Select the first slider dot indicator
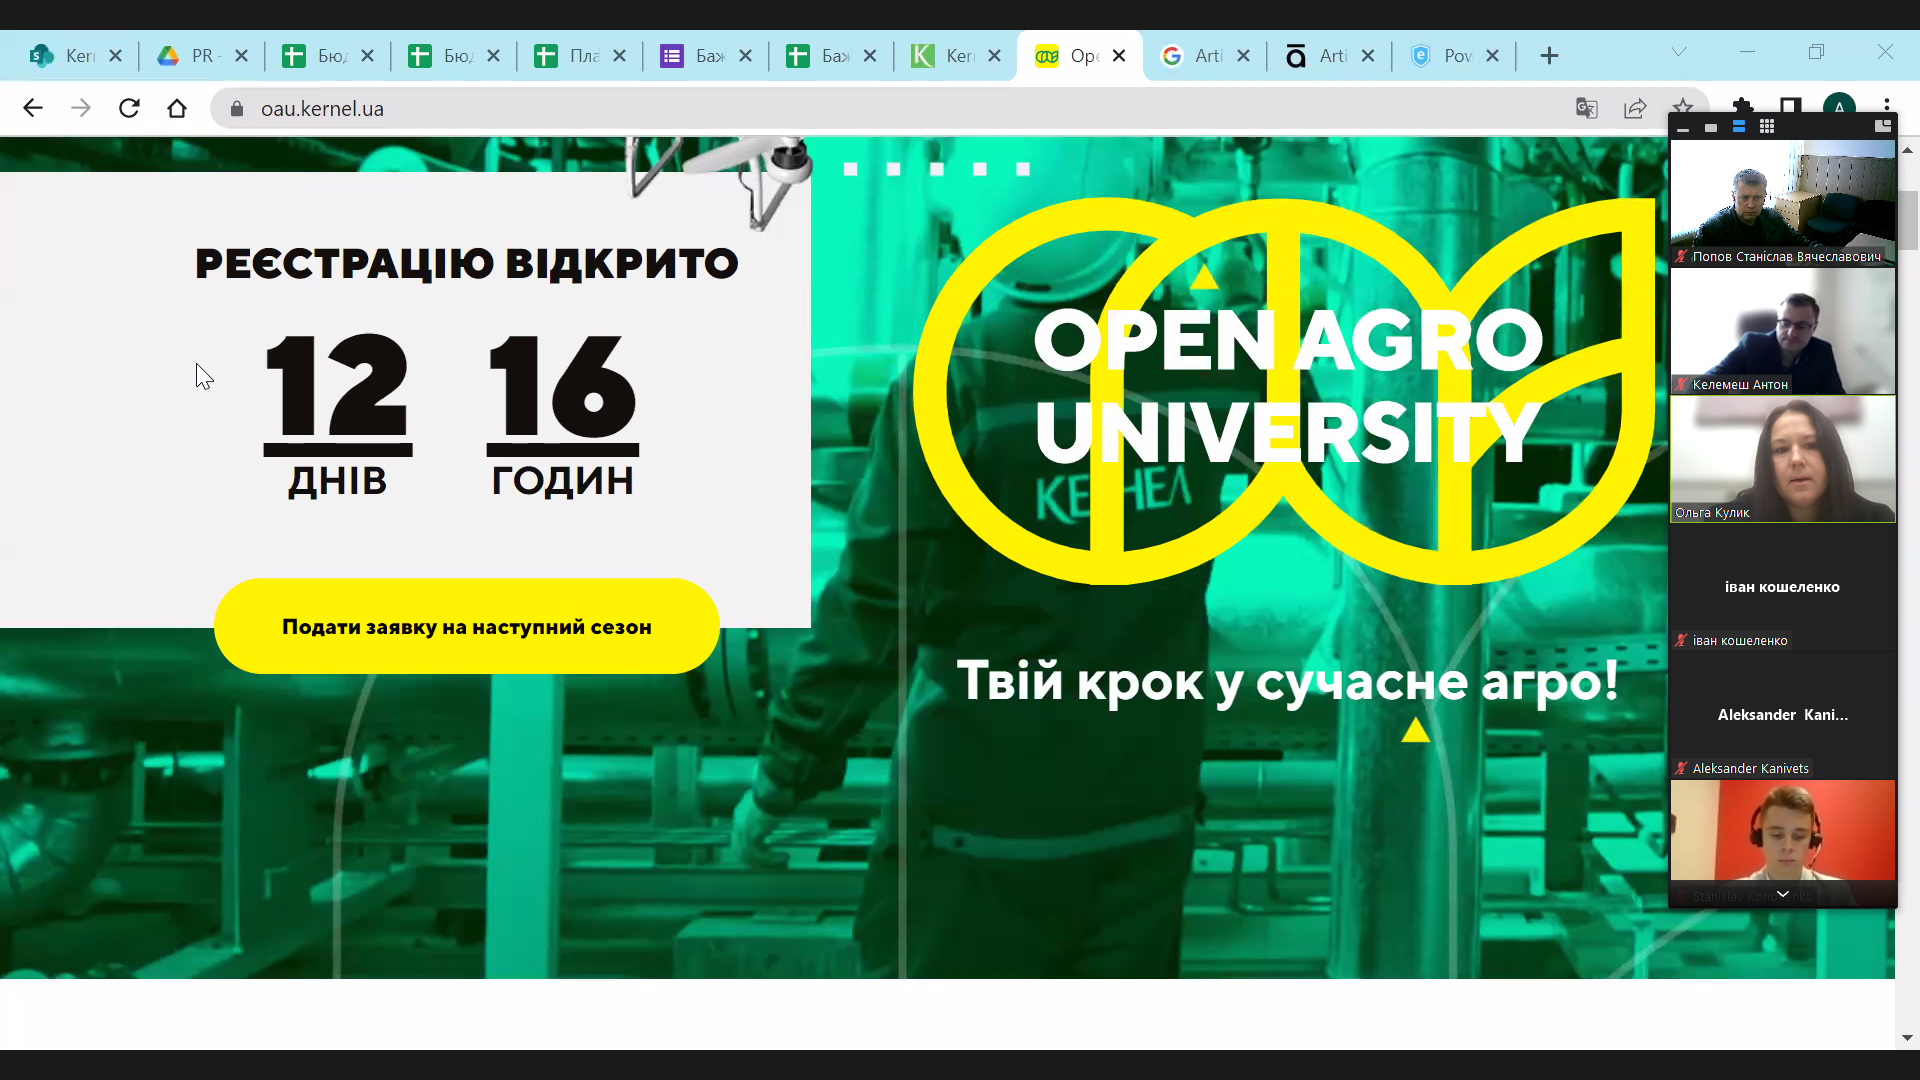This screenshot has width=1920, height=1080. tap(851, 169)
